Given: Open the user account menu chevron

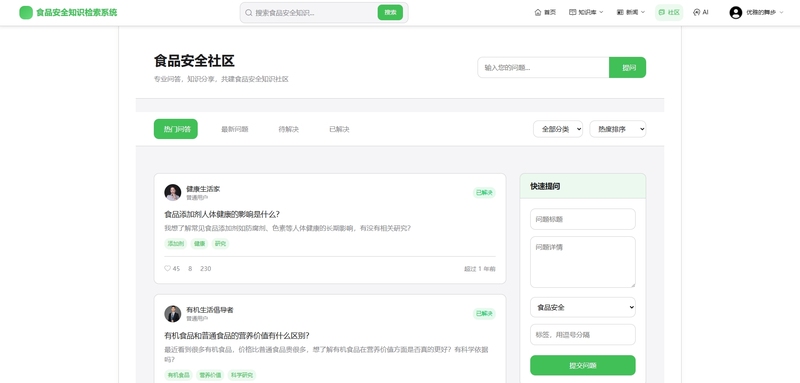Looking at the screenshot, I should click(782, 13).
